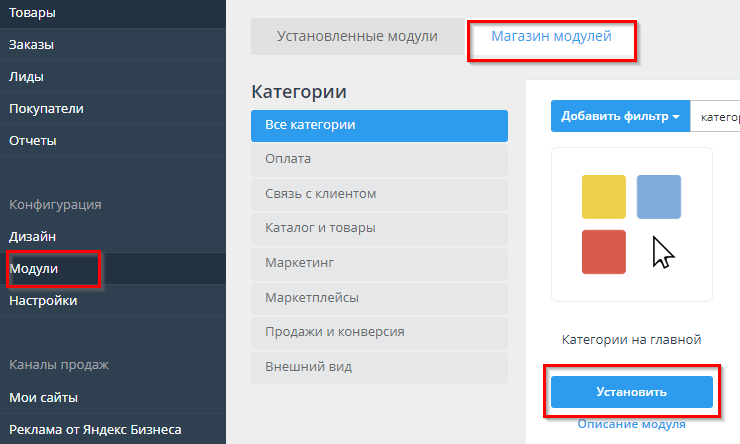Select the Связь с клиентом category
The height and width of the screenshot is (444, 740).
point(379,193)
